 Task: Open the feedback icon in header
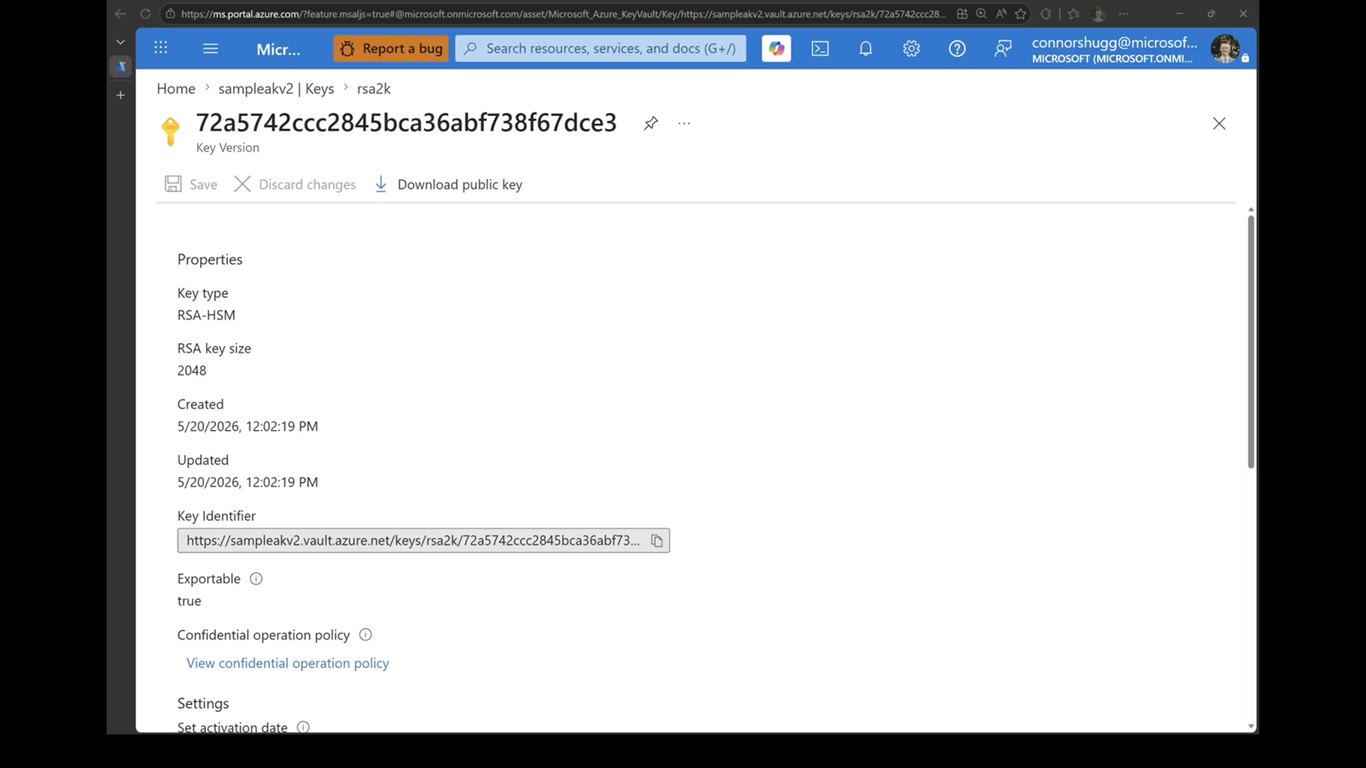[x=1003, y=48]
